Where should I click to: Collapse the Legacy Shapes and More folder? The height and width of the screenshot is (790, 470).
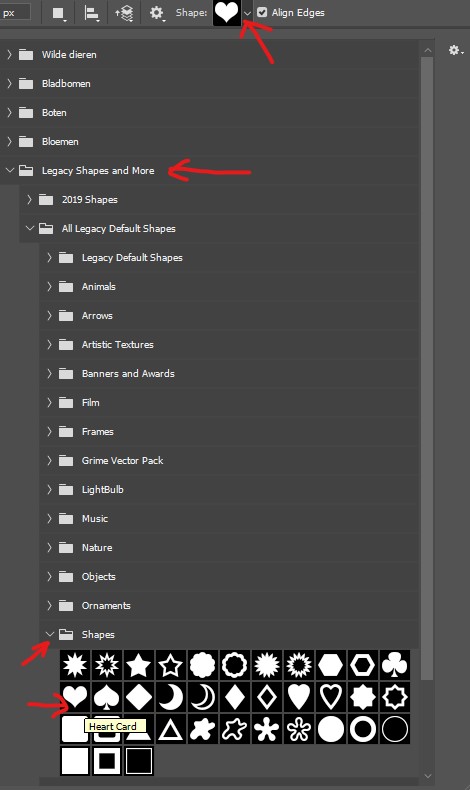point(10,170)
